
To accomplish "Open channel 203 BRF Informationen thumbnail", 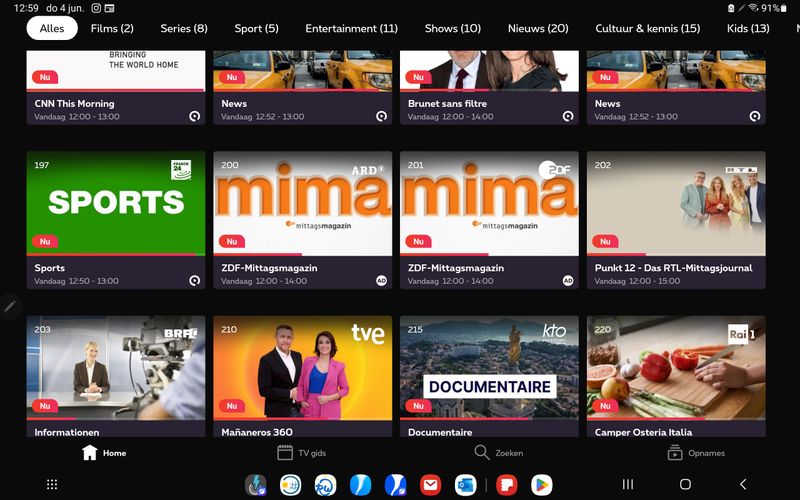I will (x=116, y=367).
